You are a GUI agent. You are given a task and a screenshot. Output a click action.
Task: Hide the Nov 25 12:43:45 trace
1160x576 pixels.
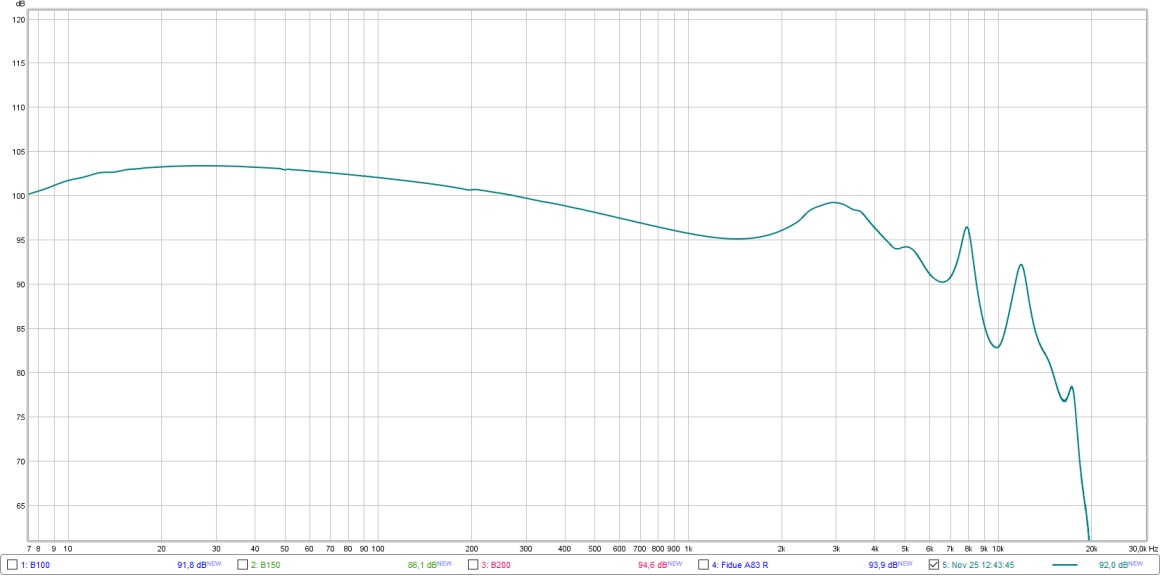click(x=934, y=565)
